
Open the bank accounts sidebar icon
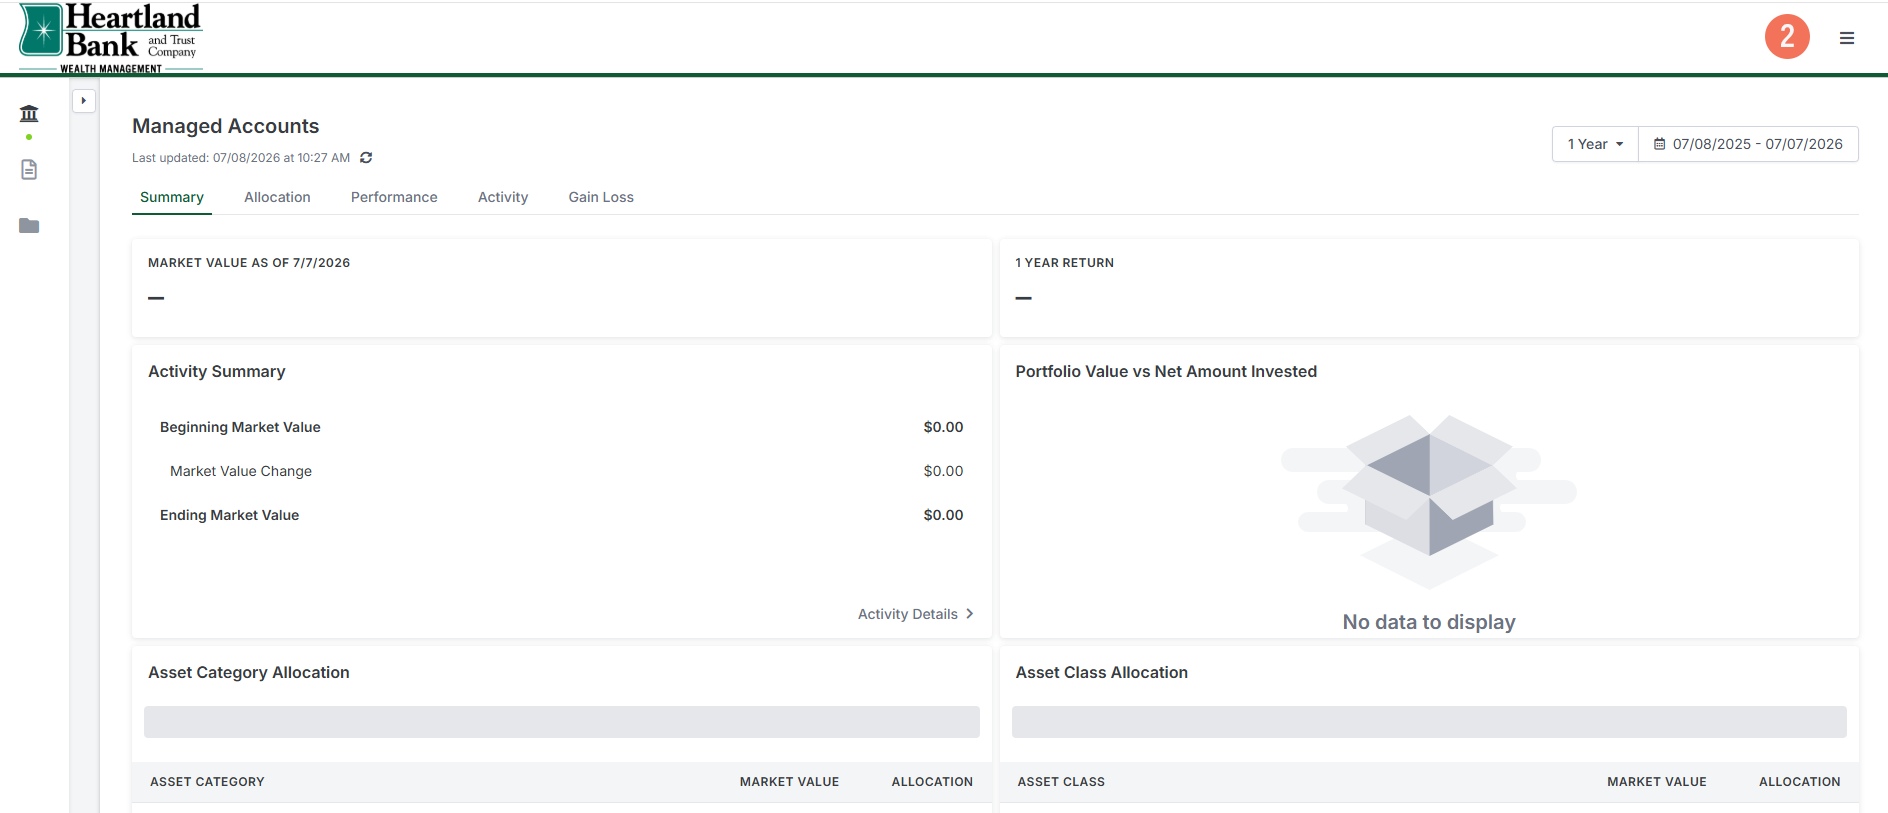point(29,113)
